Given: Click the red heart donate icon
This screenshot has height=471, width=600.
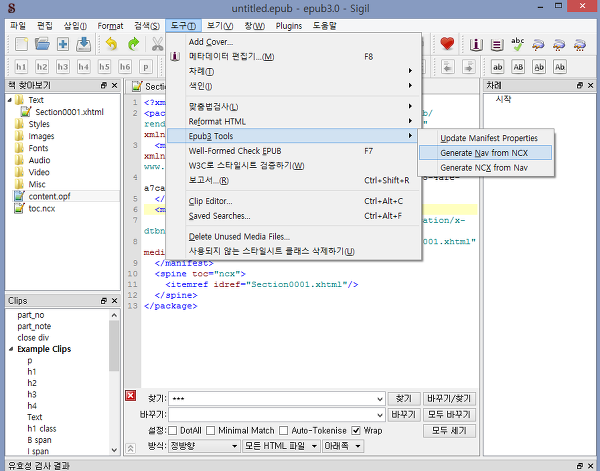Looking at the screenshot, I should pyautogui.click(x=447, y=43).
